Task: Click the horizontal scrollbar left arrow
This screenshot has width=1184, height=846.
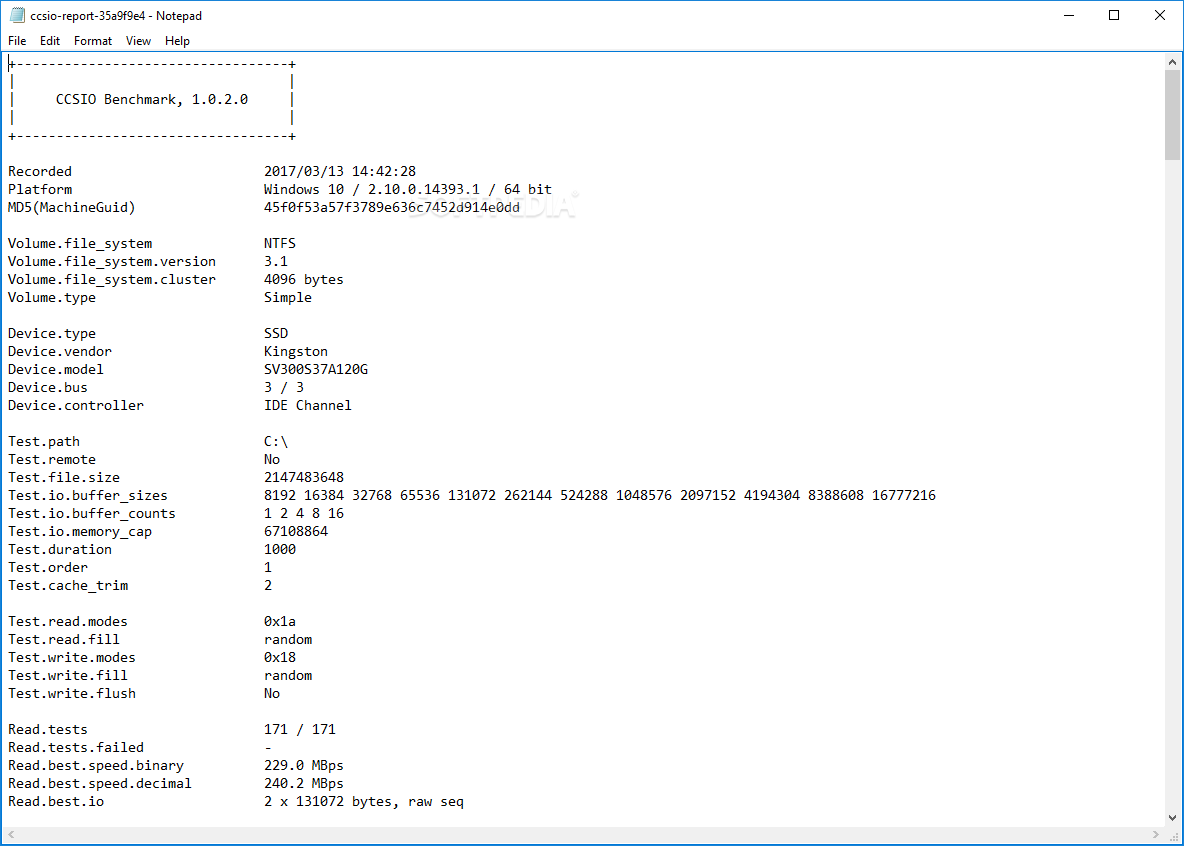Action: click(x=11, y=835)
